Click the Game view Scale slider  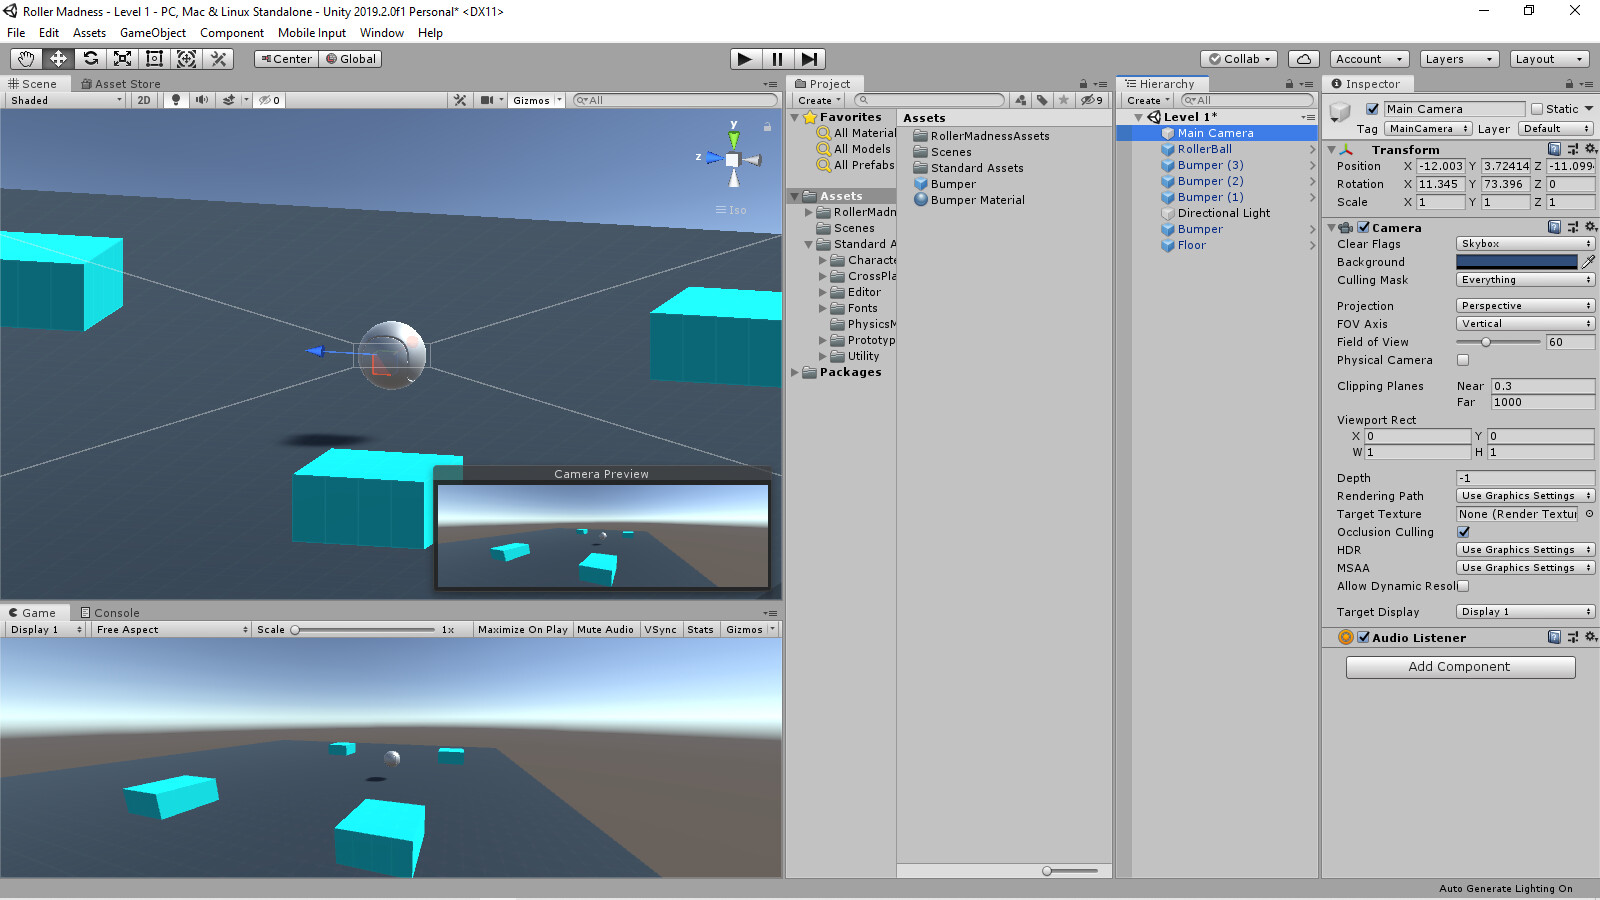363,630
